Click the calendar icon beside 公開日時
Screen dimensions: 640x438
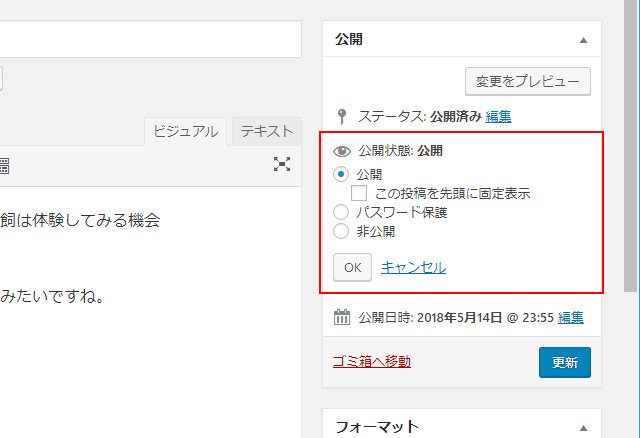(x=342, y=317)
